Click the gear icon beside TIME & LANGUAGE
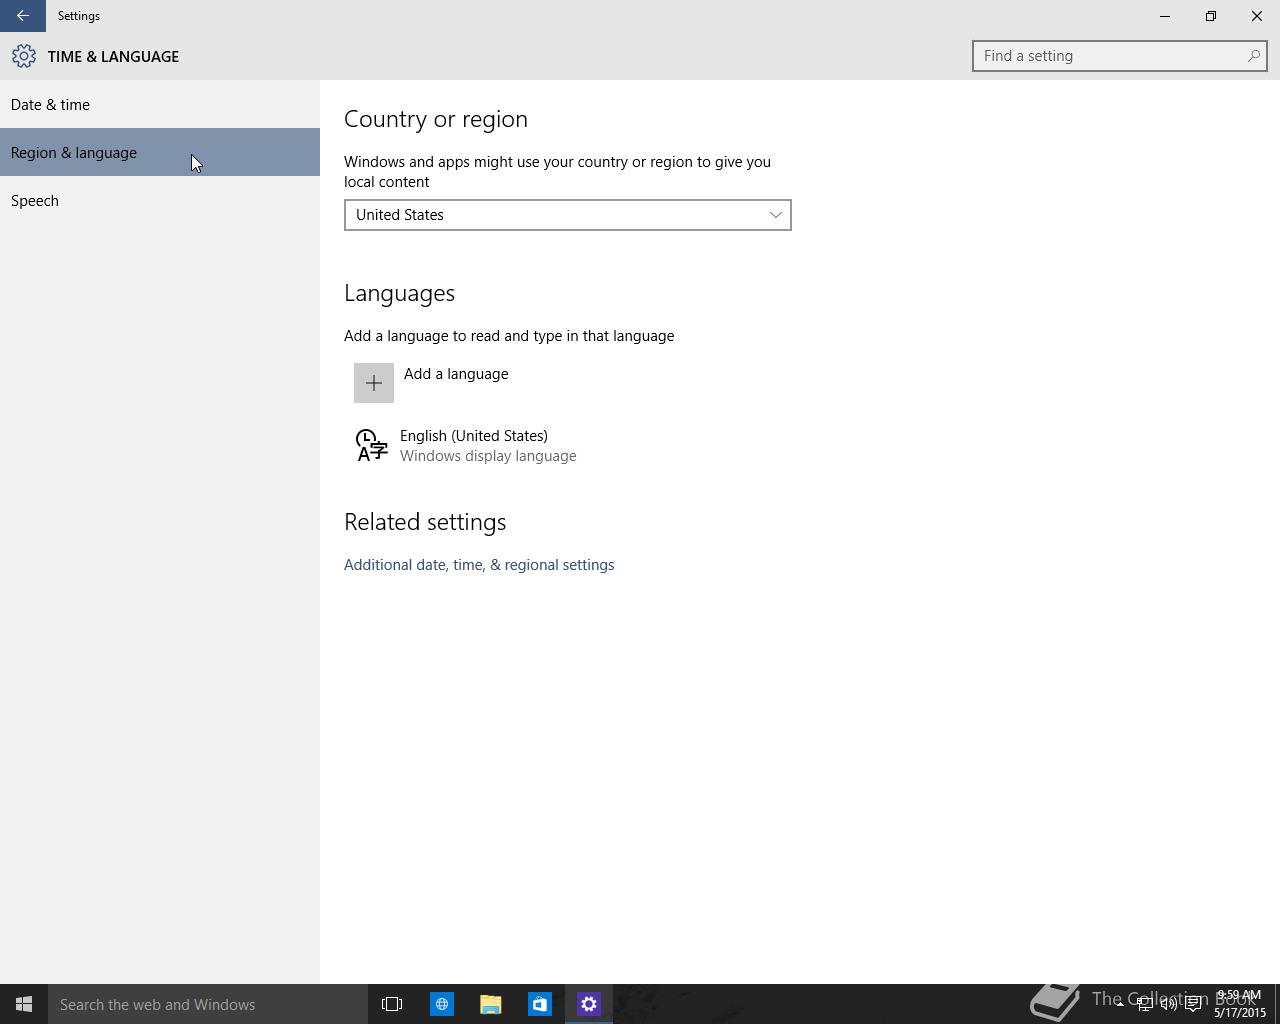This screenshot has width=1280, height=1024. coord(24,56)
